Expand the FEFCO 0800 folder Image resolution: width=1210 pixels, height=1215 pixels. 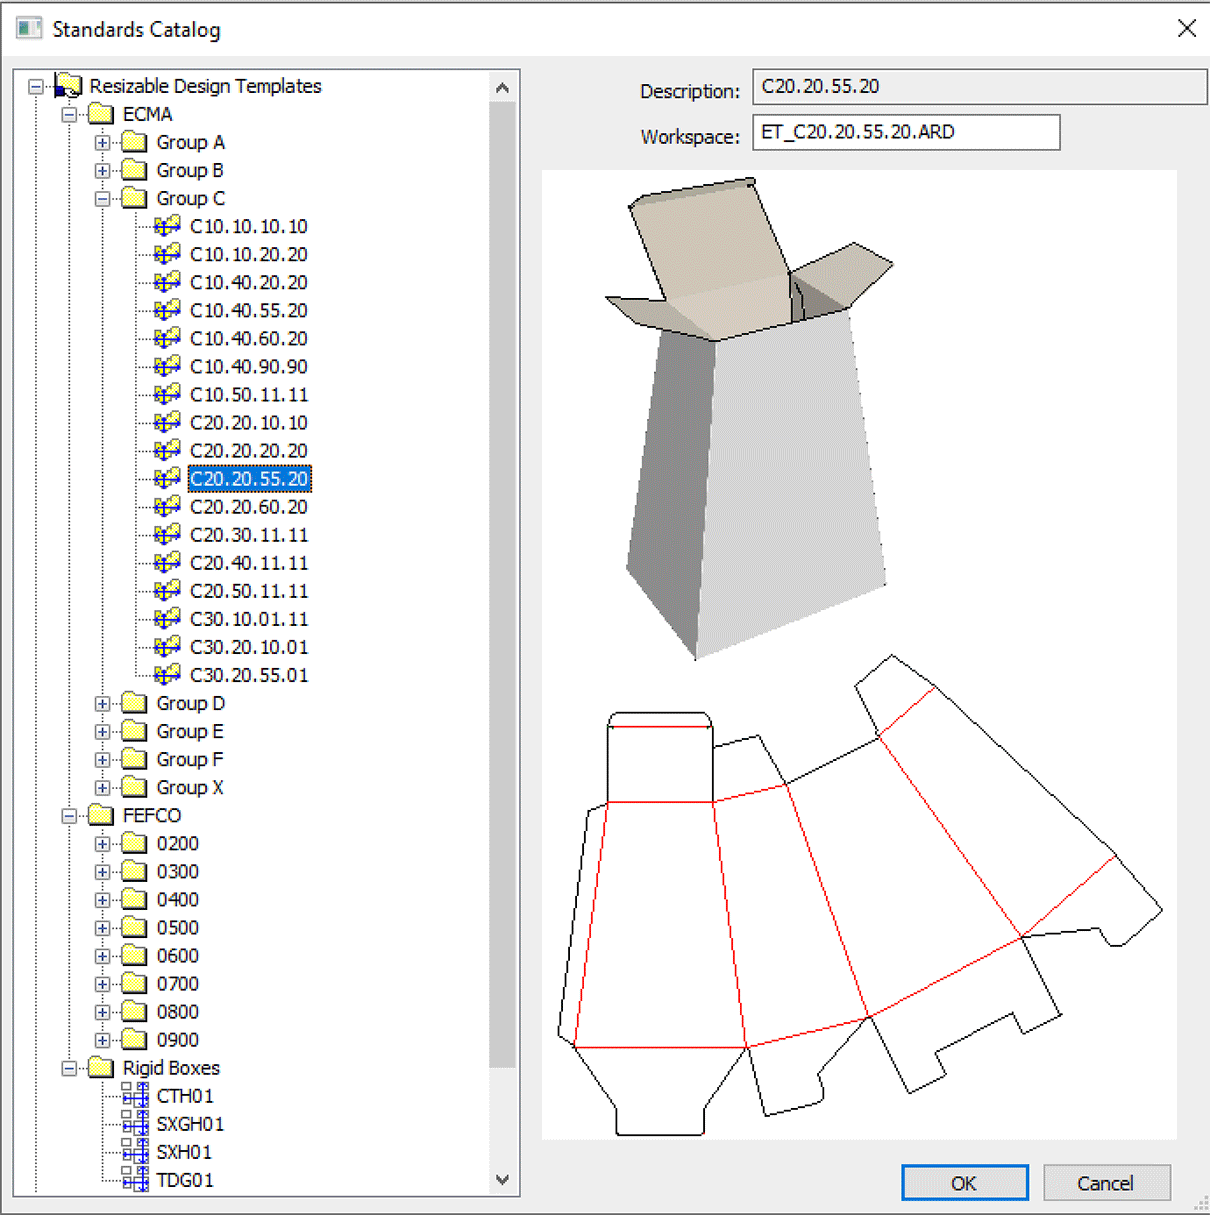[102, 1012]
